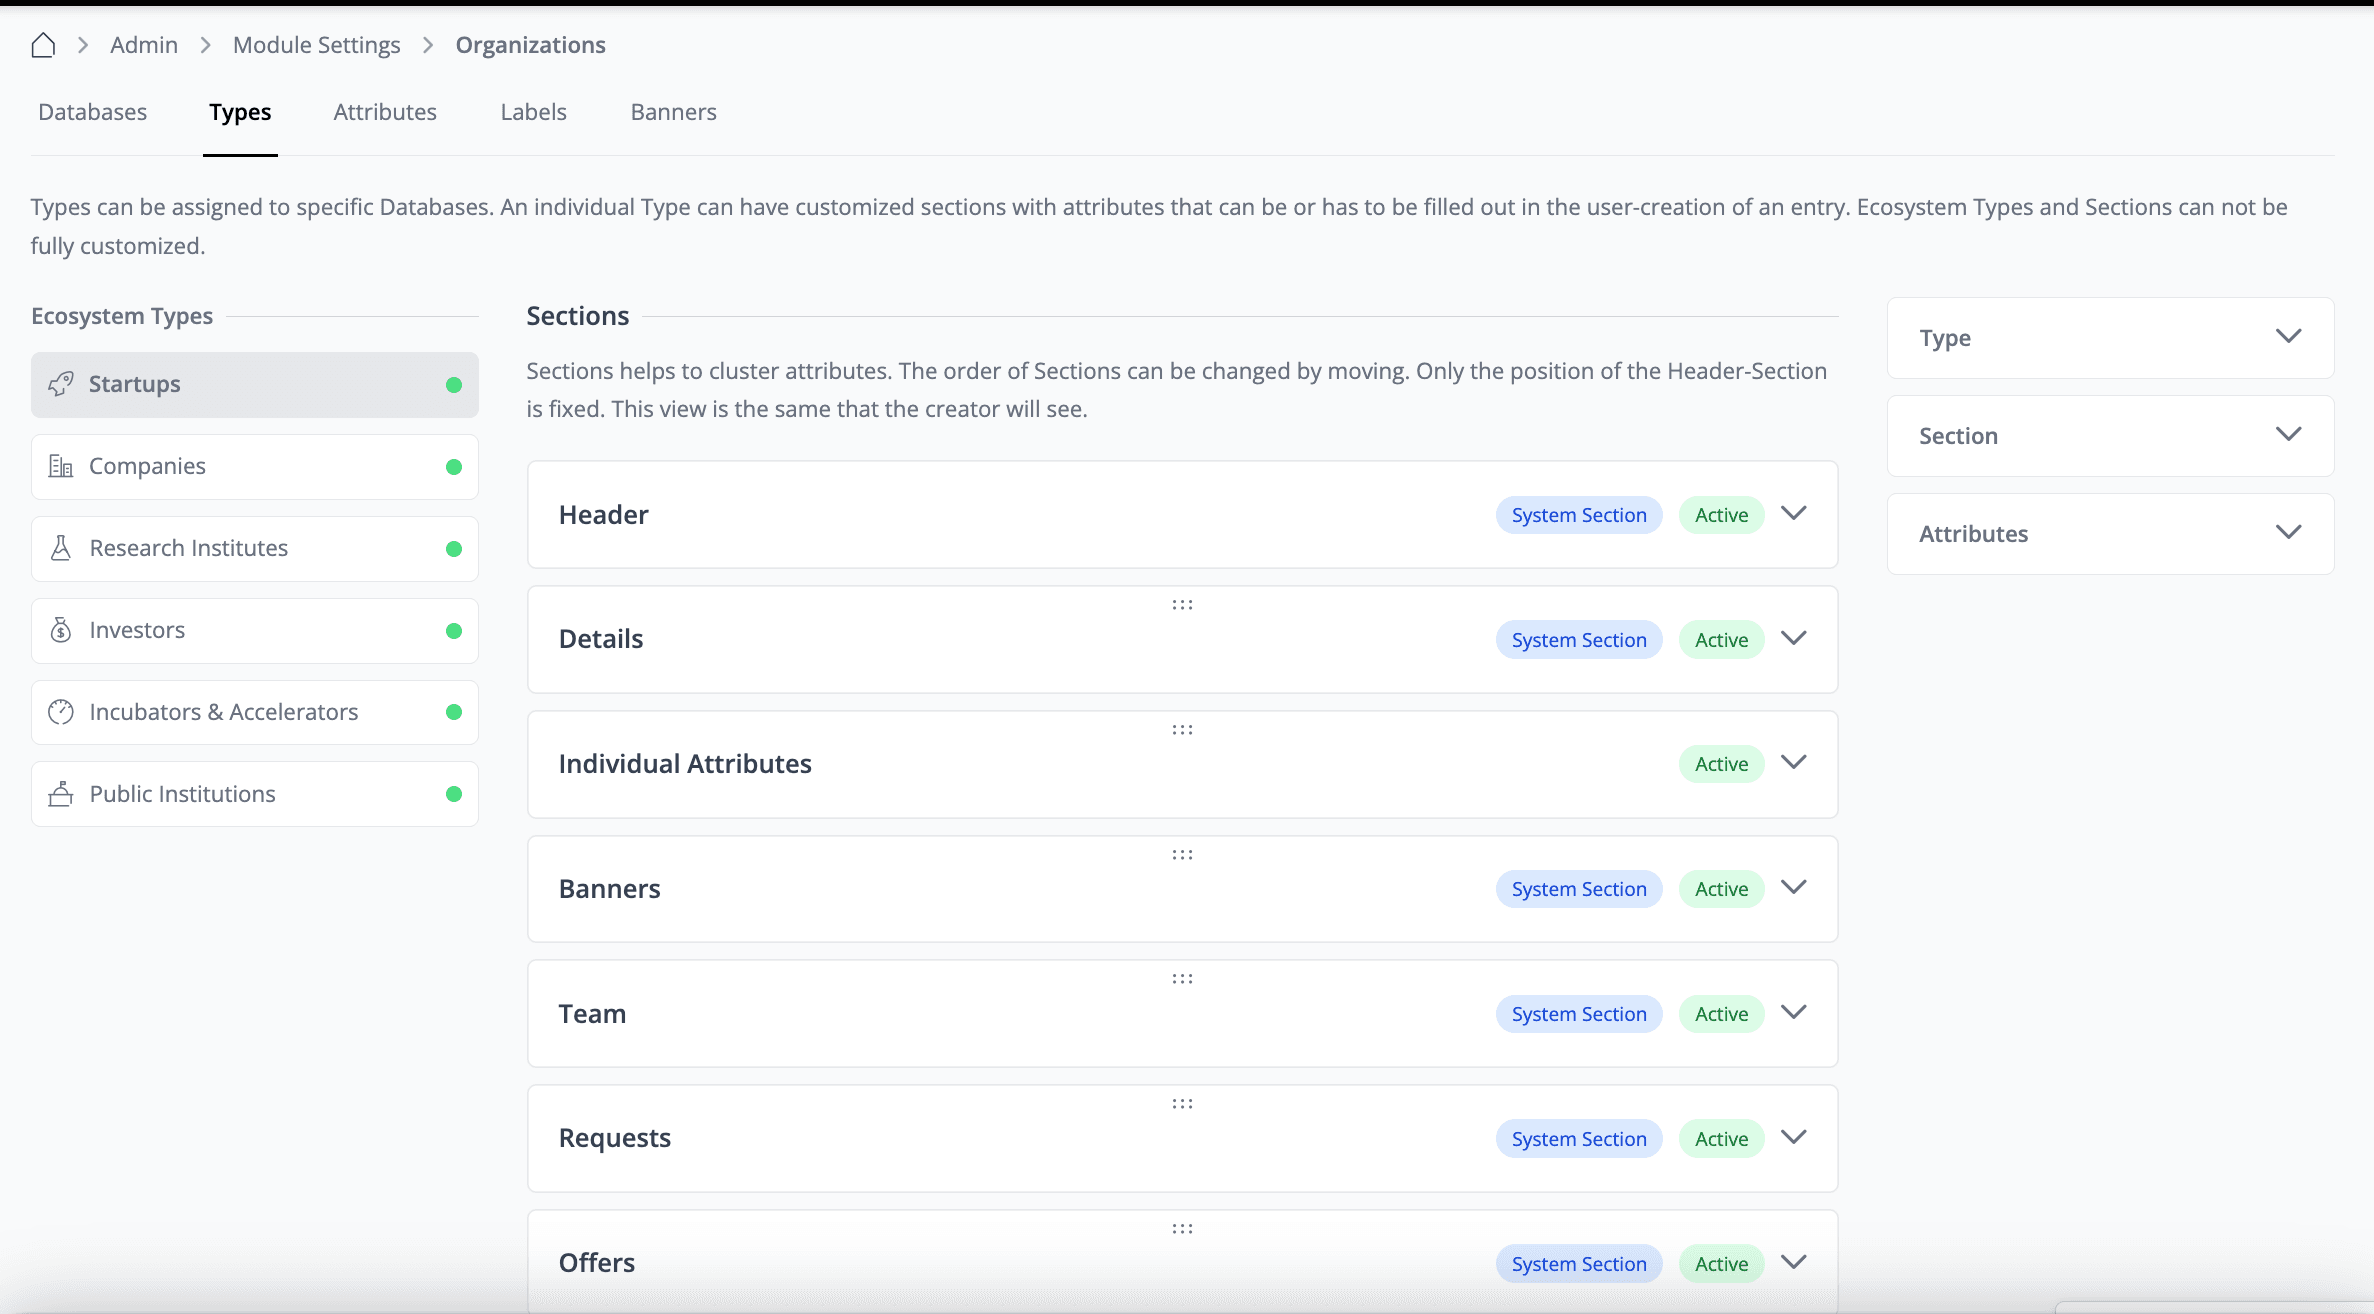The height and width of the screenshot is (1314, 2374).
Task: Click the money bag icon for Investors
Action: click(x=61, y=630)
